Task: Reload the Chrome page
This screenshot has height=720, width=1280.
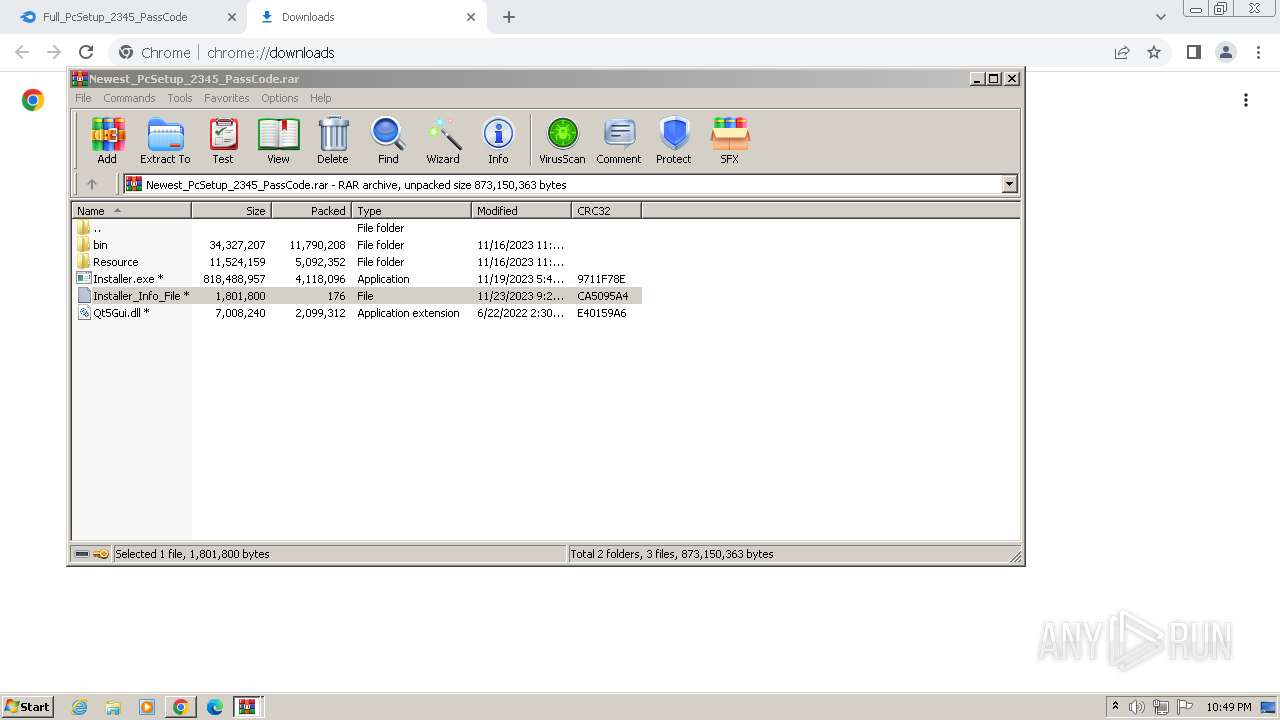Action: point(86,52)
